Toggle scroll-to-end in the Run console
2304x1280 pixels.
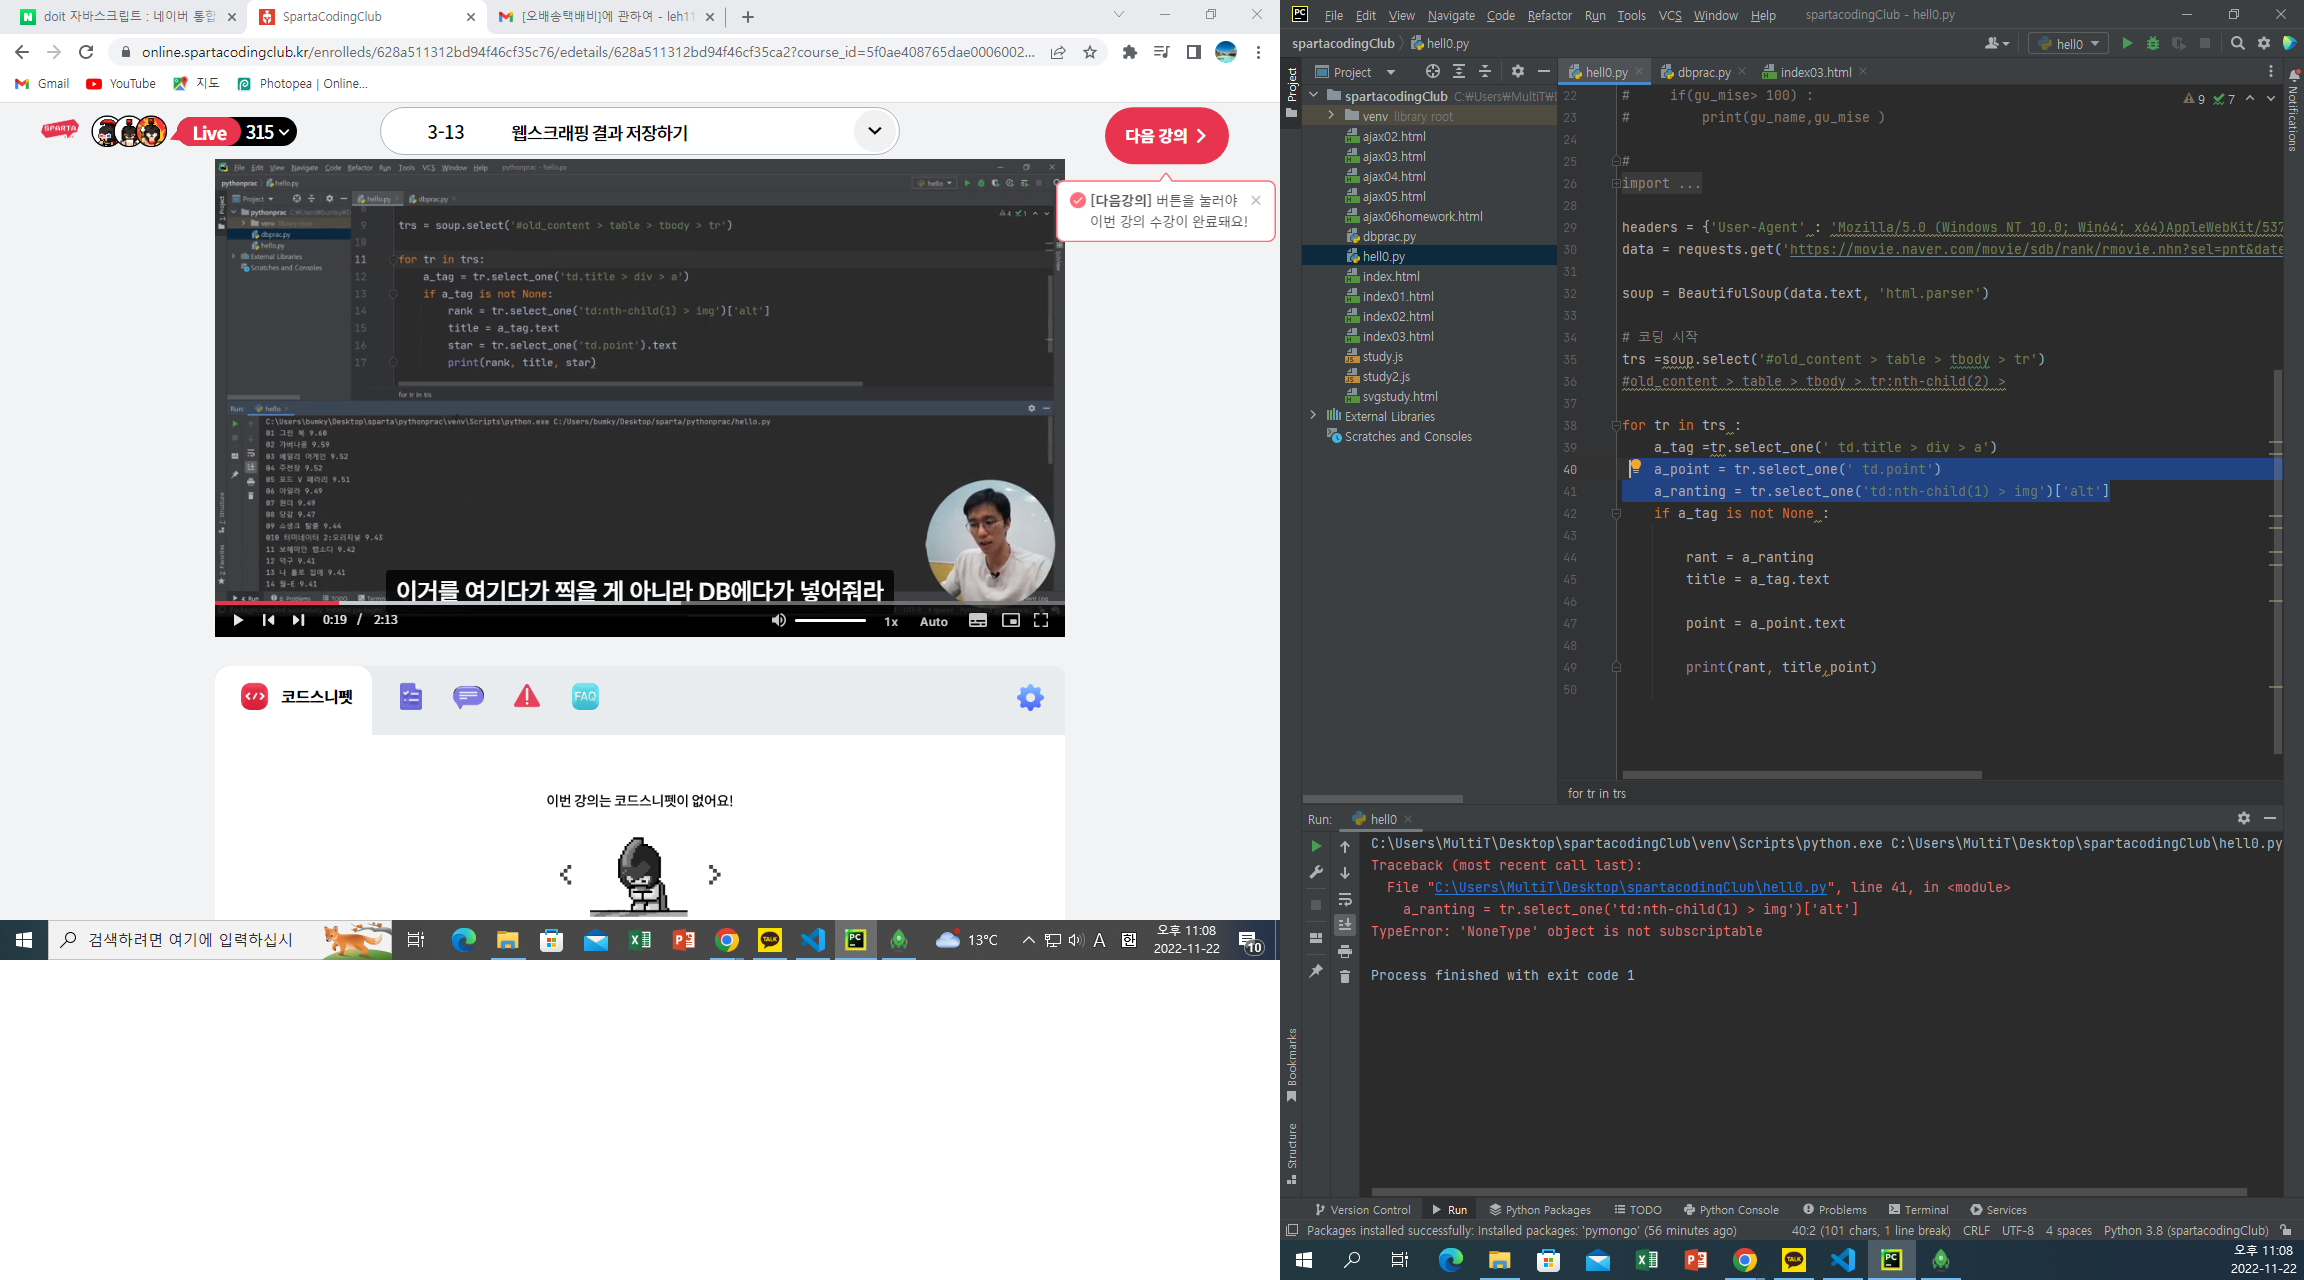coord(1345,925)
